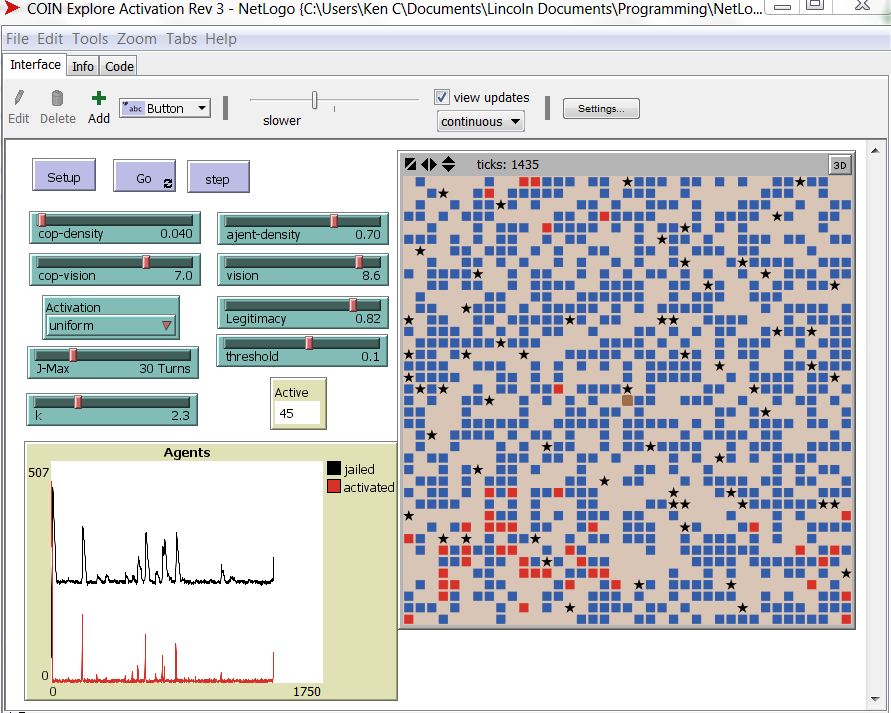Click the green Add plus icon
Screen dimensions: 891x713
(98, 98)
